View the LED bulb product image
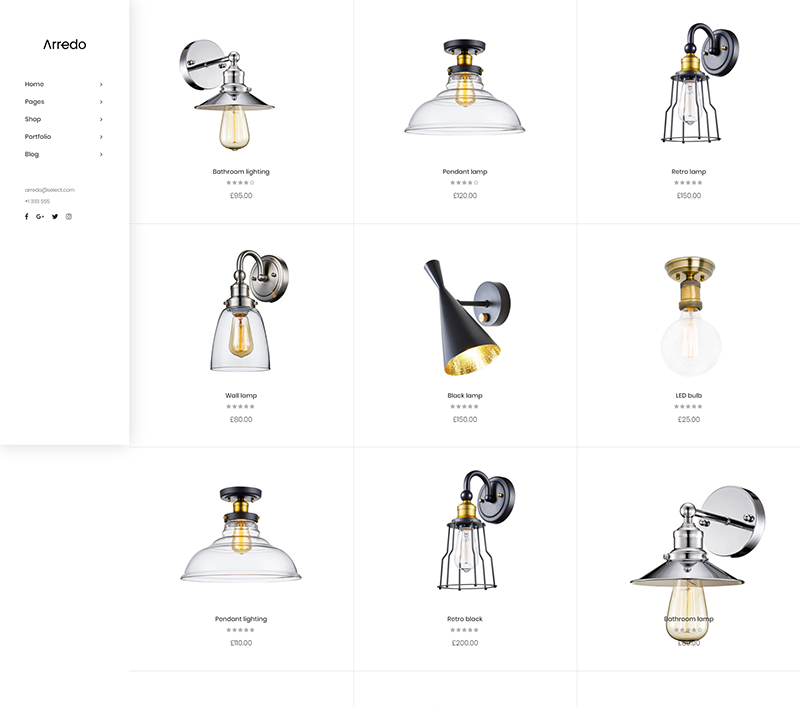 (x=690, y=317)
